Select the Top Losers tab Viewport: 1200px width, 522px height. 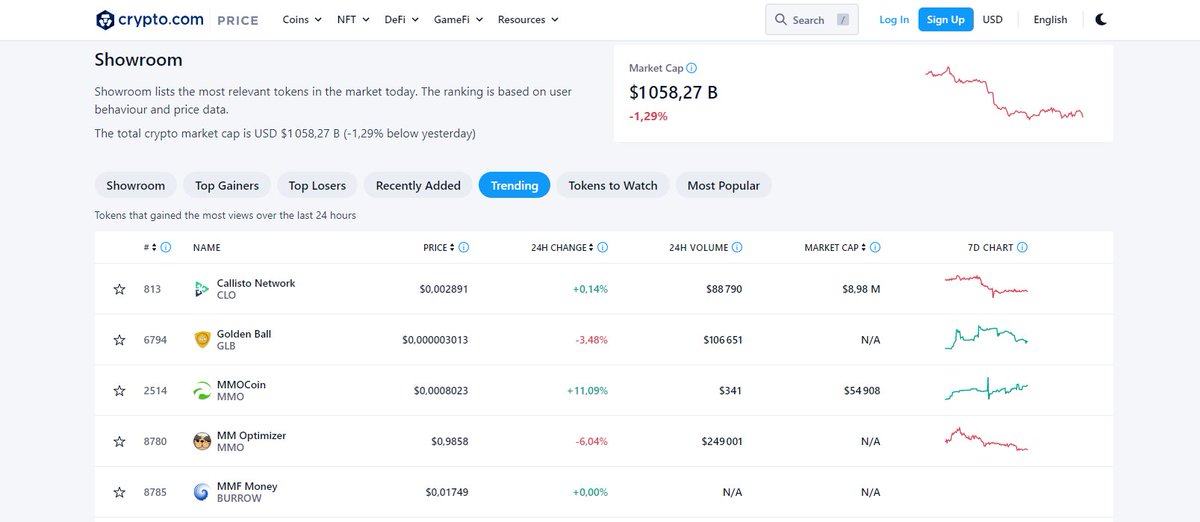pos(317,185)
